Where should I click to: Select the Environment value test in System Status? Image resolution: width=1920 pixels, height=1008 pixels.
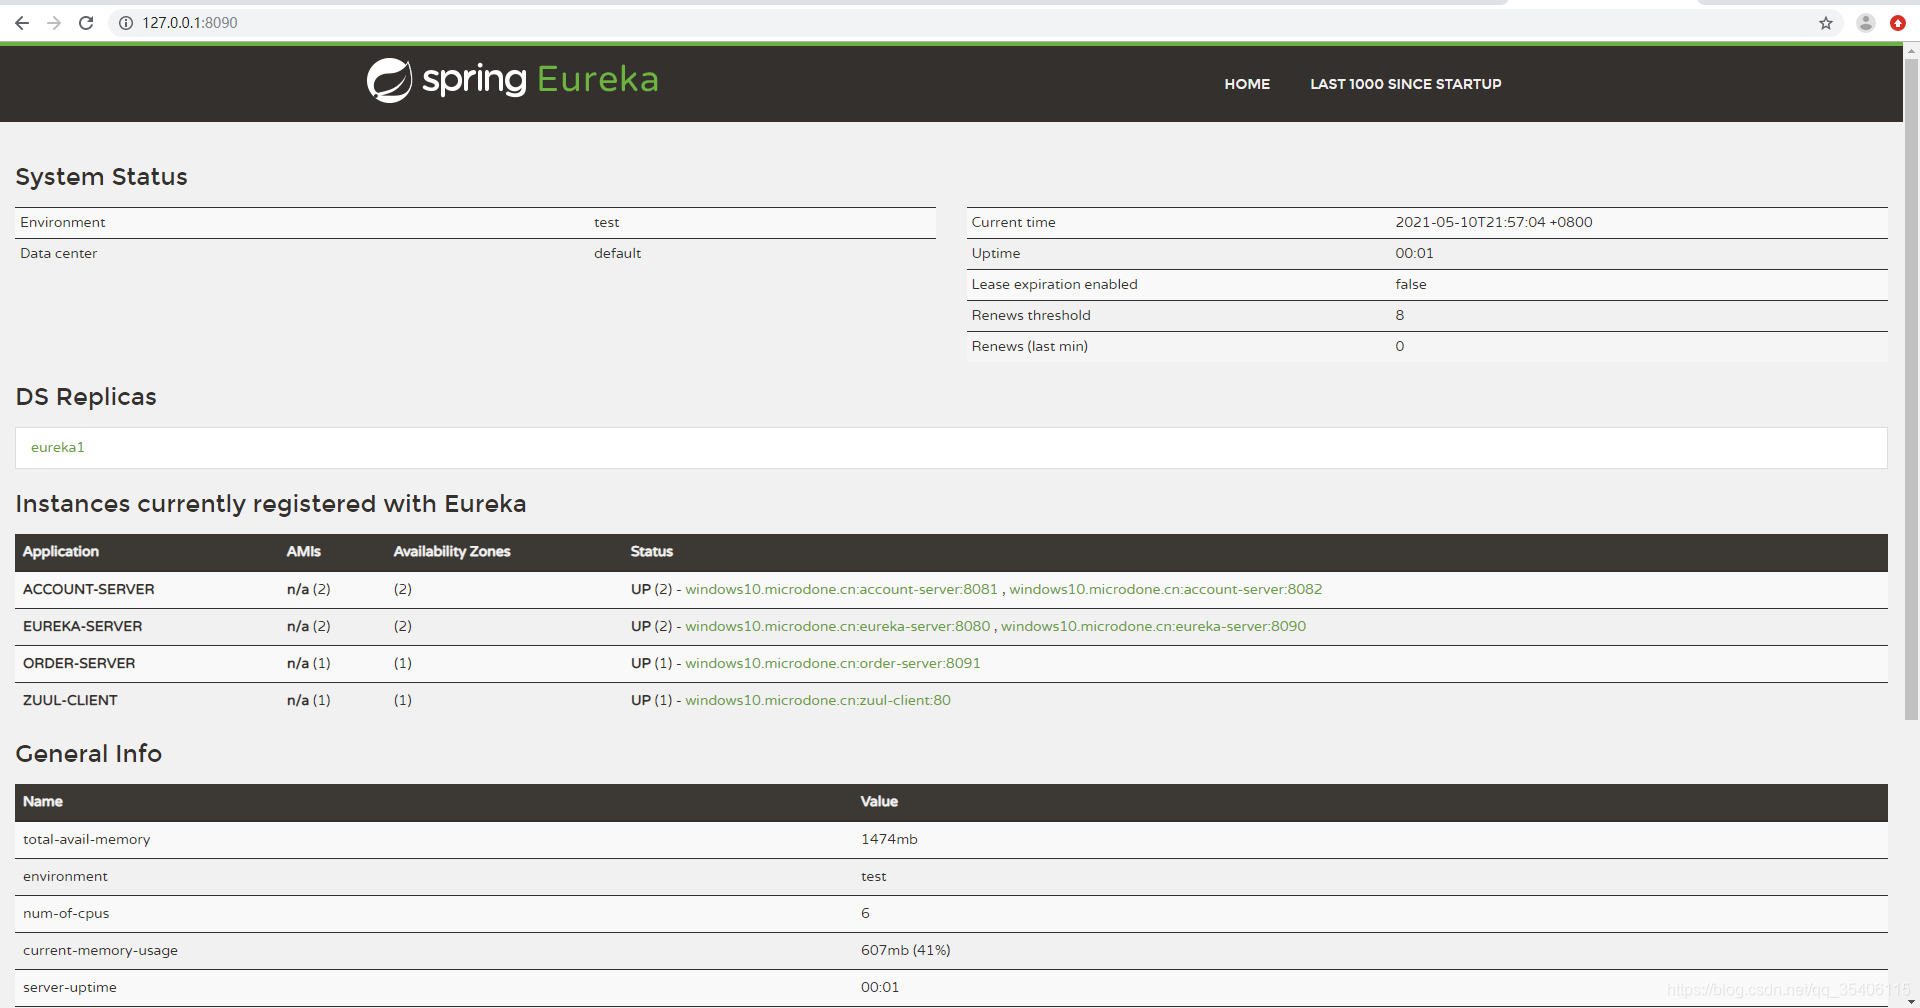[607, 222]
